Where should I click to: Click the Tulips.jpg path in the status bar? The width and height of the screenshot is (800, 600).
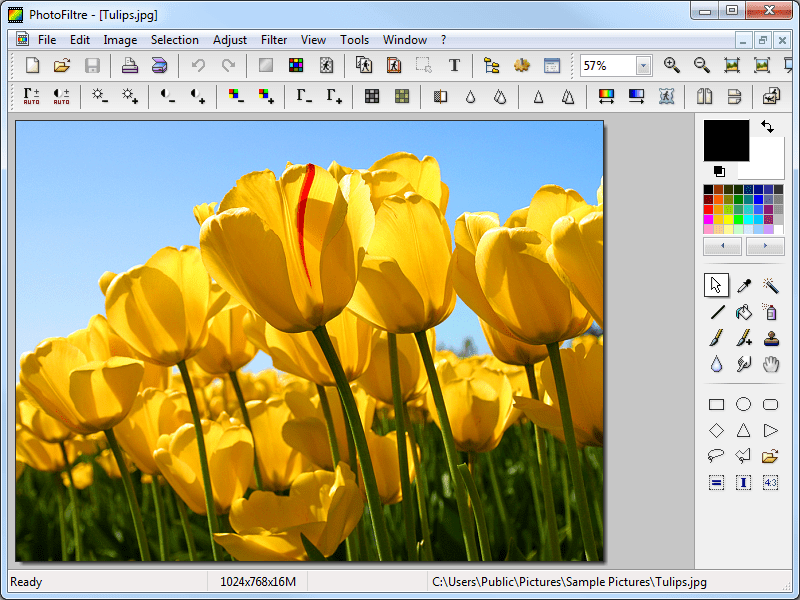(x=570, y=582)
